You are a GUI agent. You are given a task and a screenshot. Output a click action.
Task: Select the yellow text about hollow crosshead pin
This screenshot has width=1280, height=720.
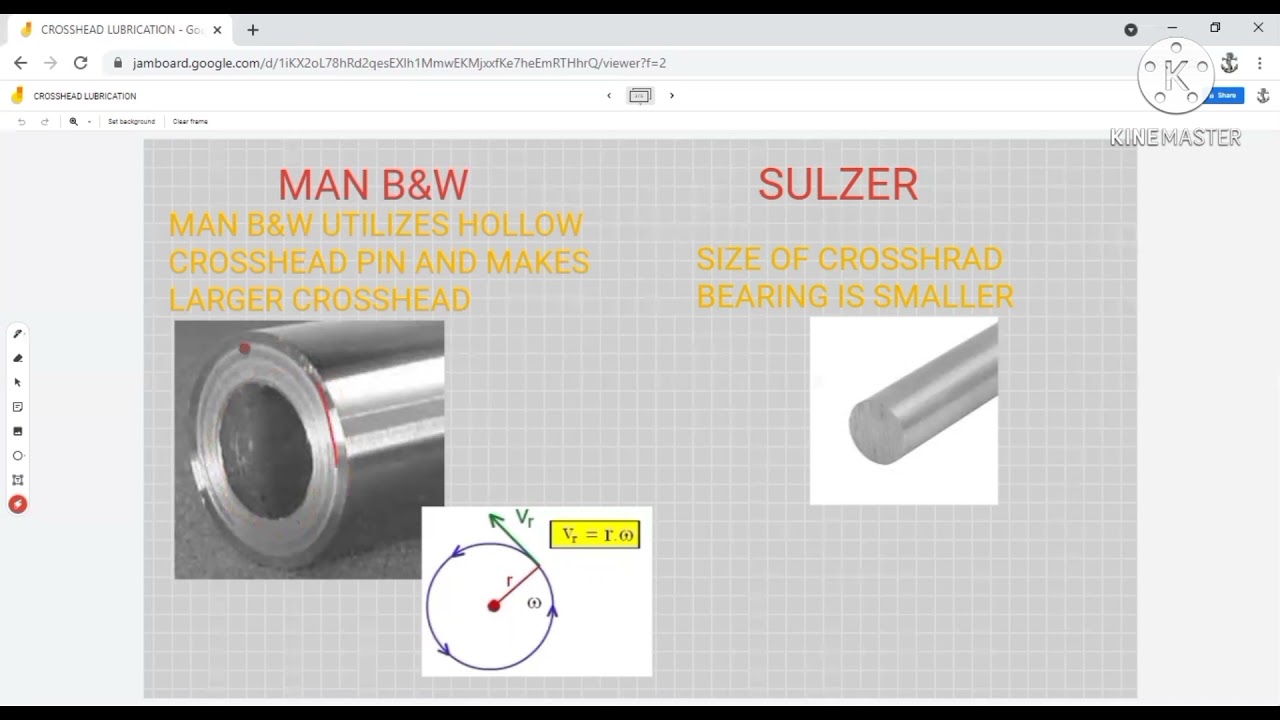379,262
